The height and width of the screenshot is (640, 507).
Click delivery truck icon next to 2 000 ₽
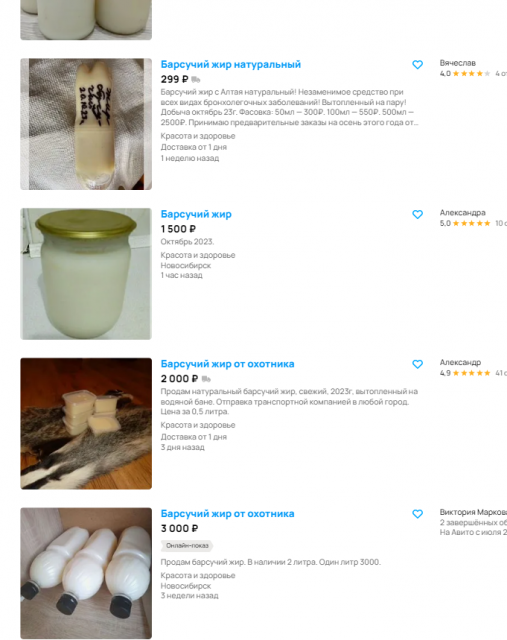click(206, 379)
